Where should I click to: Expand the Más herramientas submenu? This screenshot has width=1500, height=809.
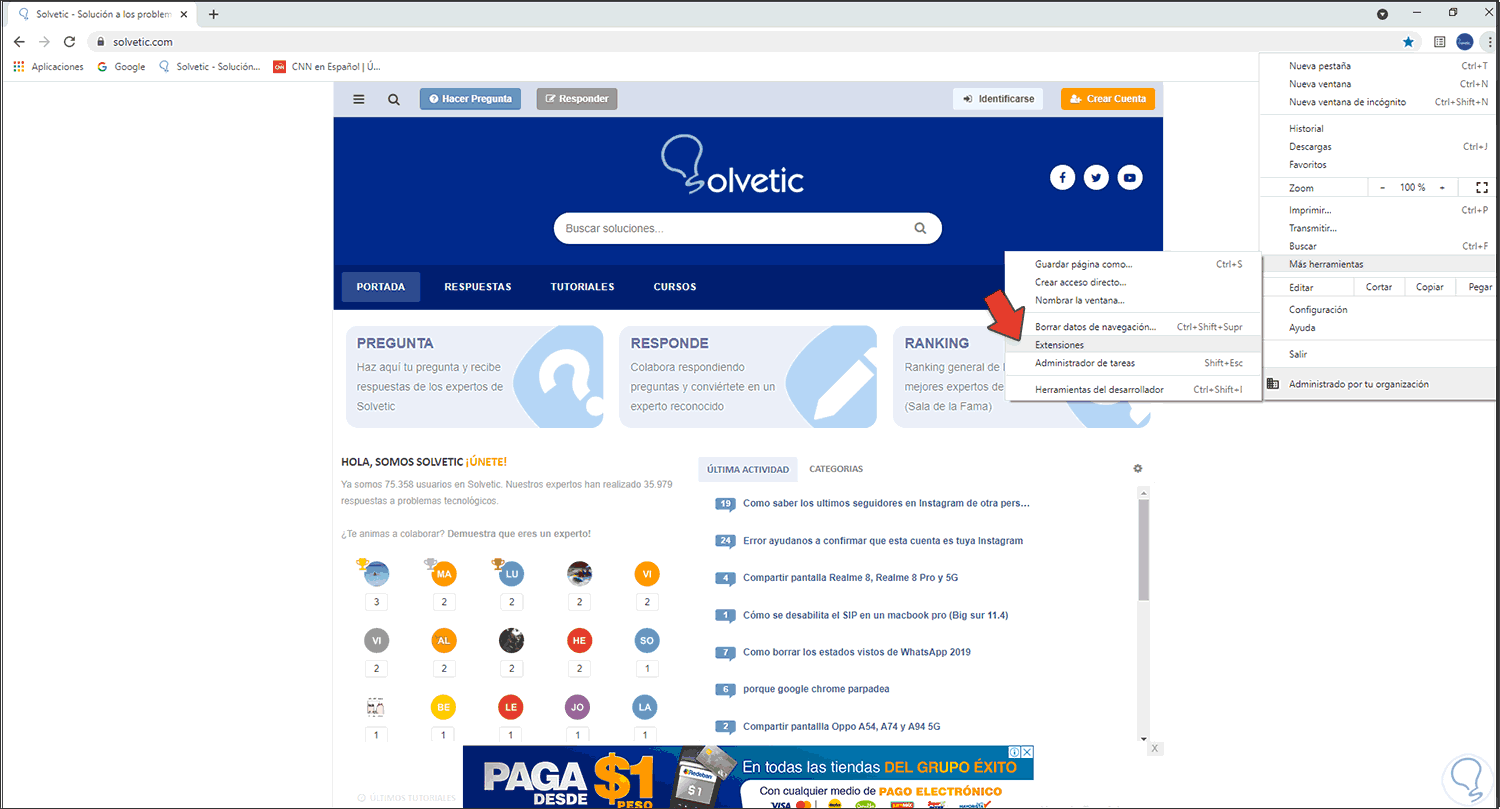point(1380,264)
